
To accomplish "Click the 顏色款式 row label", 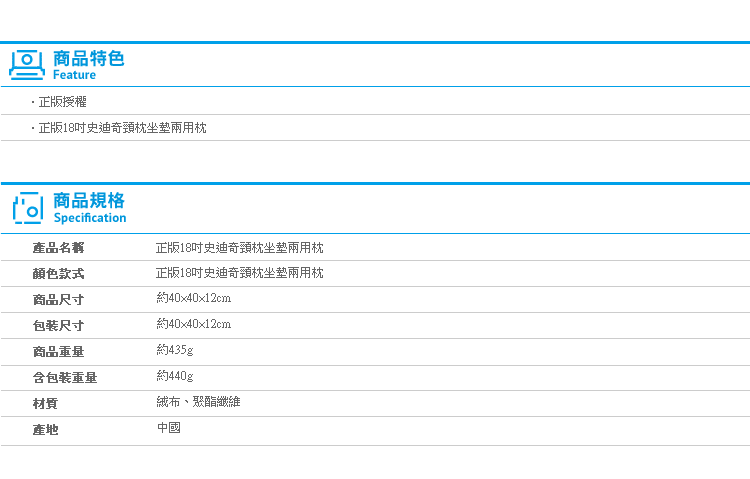I will click(x=58, y=273).
